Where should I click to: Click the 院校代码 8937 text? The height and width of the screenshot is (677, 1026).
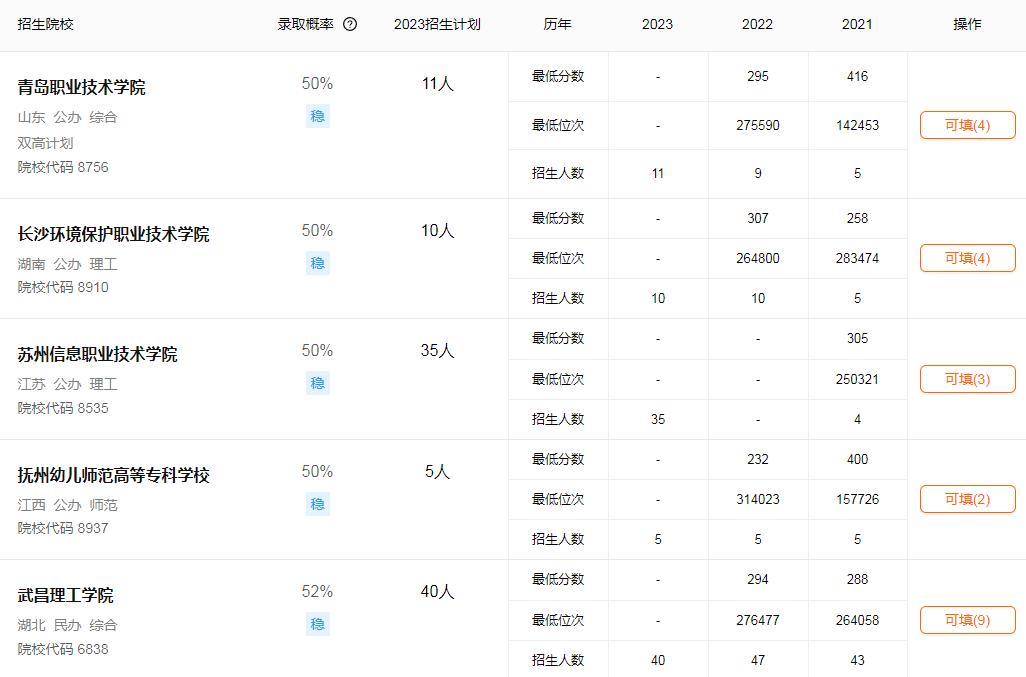[x=63, y=528]
